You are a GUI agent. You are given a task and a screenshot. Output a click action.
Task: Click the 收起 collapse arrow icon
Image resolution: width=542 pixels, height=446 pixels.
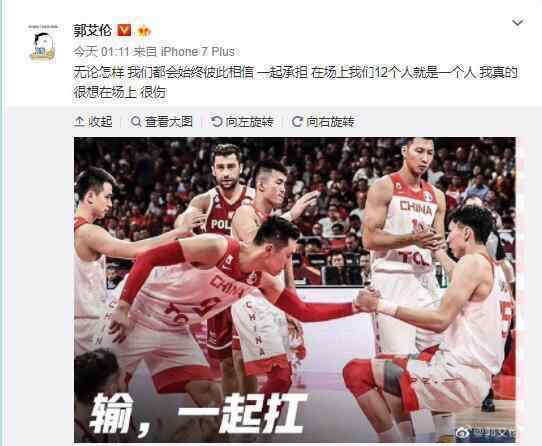79,121
